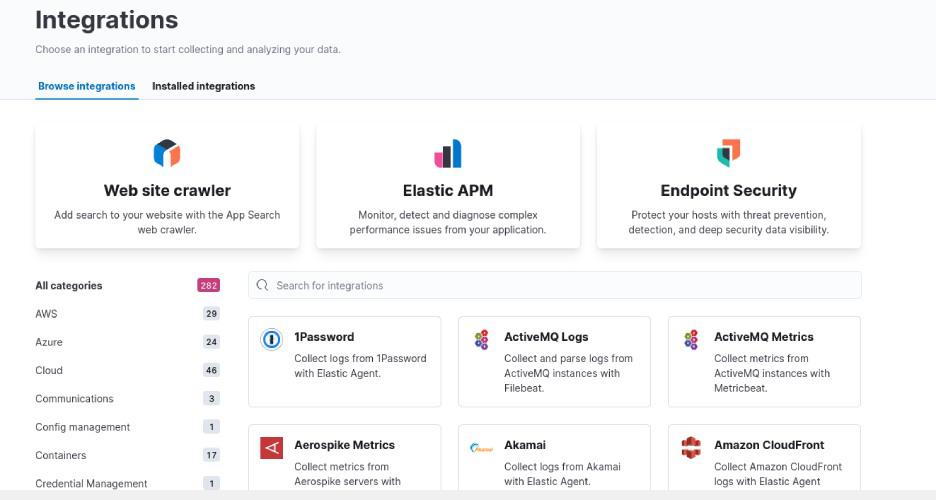Viewport: 936px width, 500px height.
Task: Click the 1Password logo icon
Action: click(271, 340)
